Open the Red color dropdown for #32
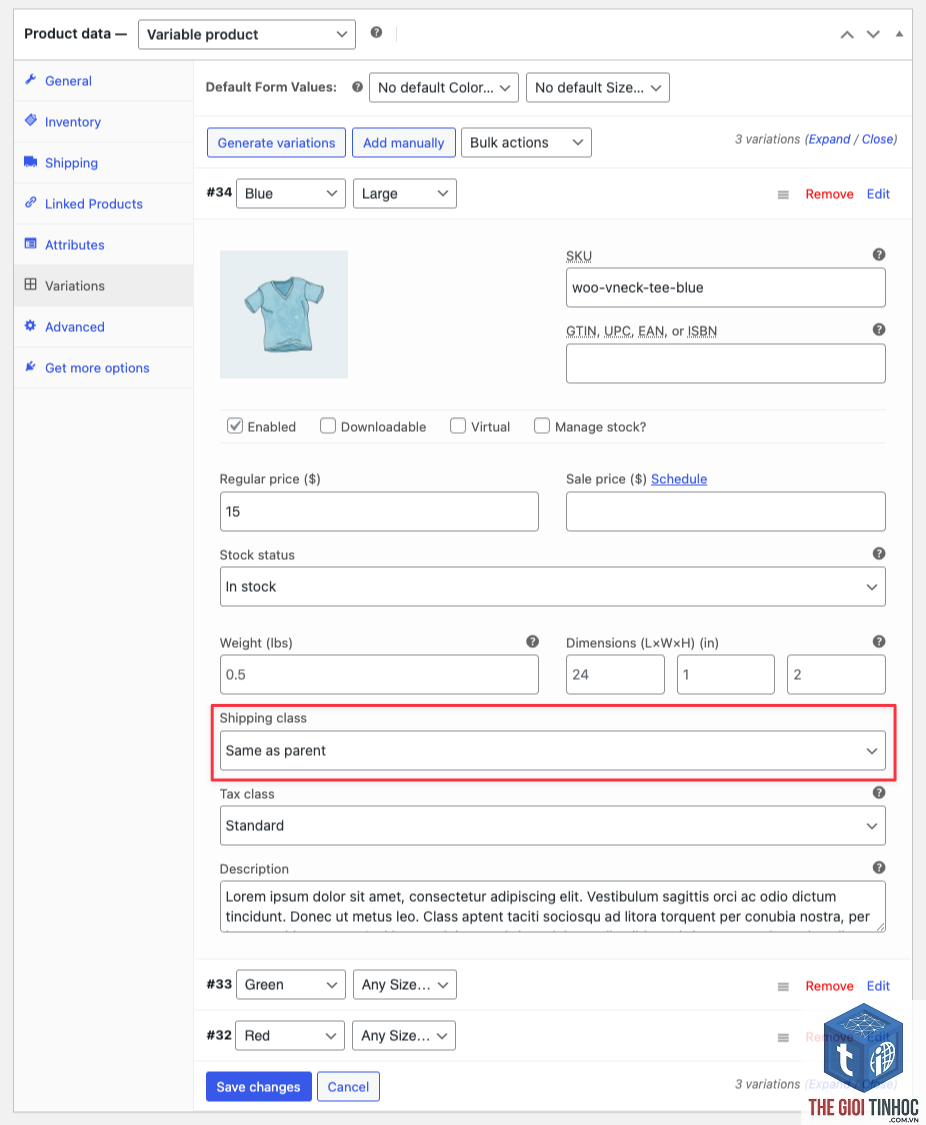This screenshot has width=926, height=1125. point(290,1035)
